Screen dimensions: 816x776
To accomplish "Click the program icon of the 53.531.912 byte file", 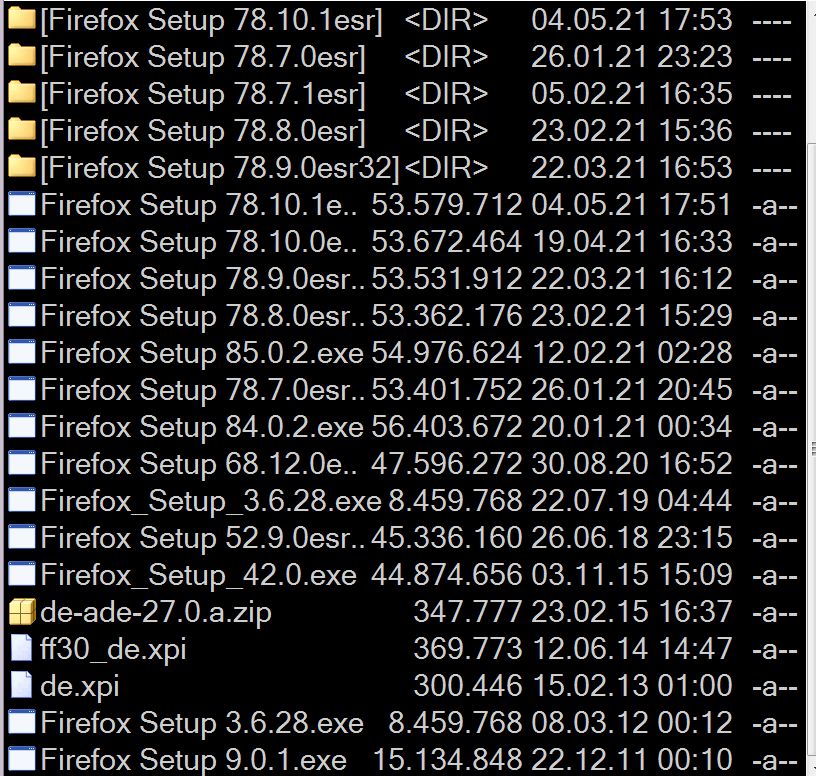I will (x=22, y=277).
